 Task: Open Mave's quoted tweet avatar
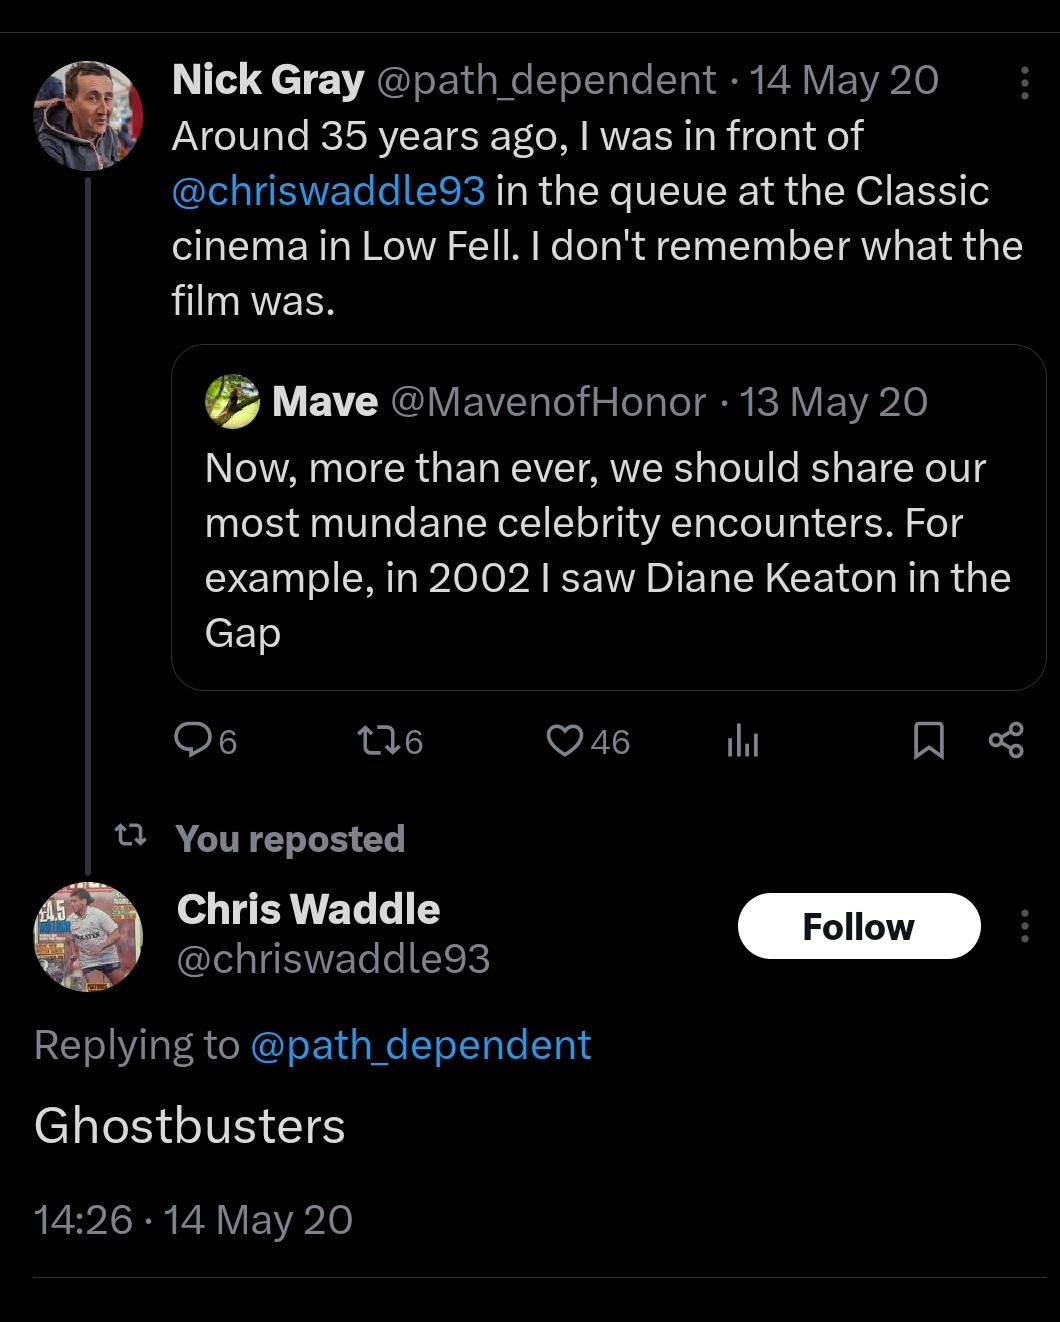[232, 402]
